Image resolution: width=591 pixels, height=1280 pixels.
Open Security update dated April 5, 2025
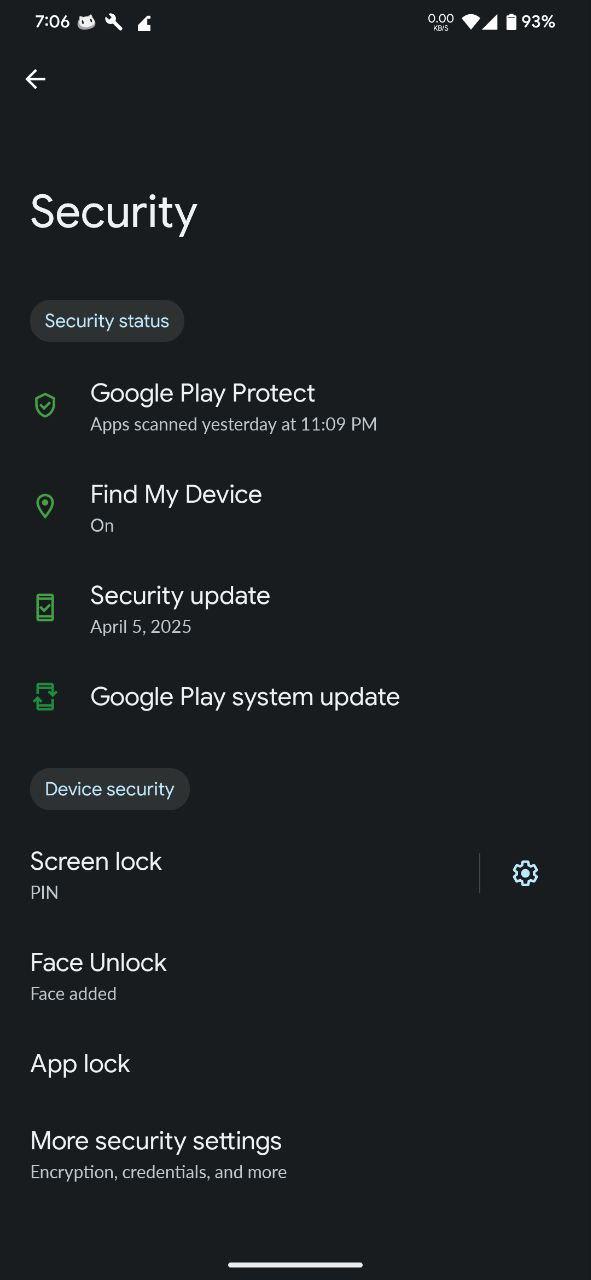click(295, 608)
